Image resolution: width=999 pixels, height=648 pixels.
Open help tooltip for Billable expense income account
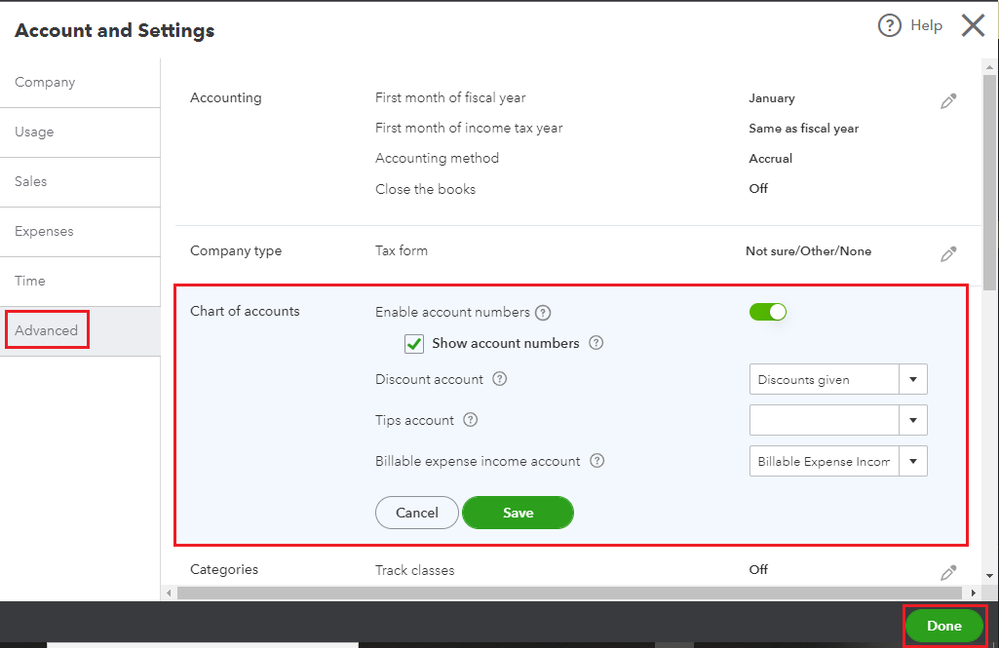[597, 461]
